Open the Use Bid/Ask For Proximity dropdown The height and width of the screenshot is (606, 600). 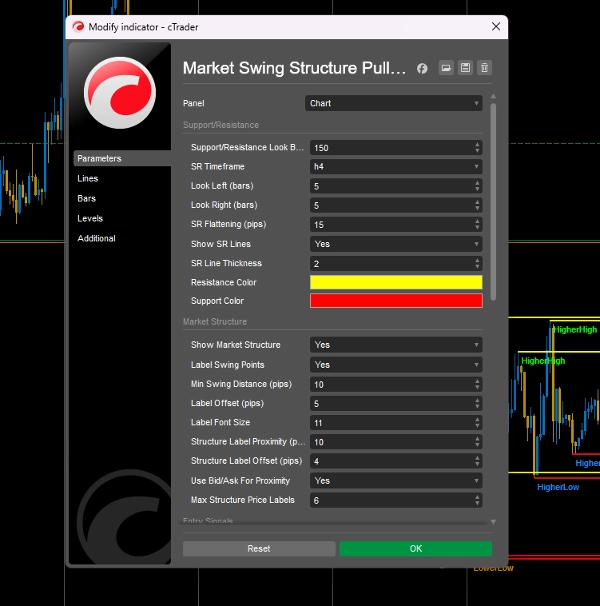[x=396, y=481]
